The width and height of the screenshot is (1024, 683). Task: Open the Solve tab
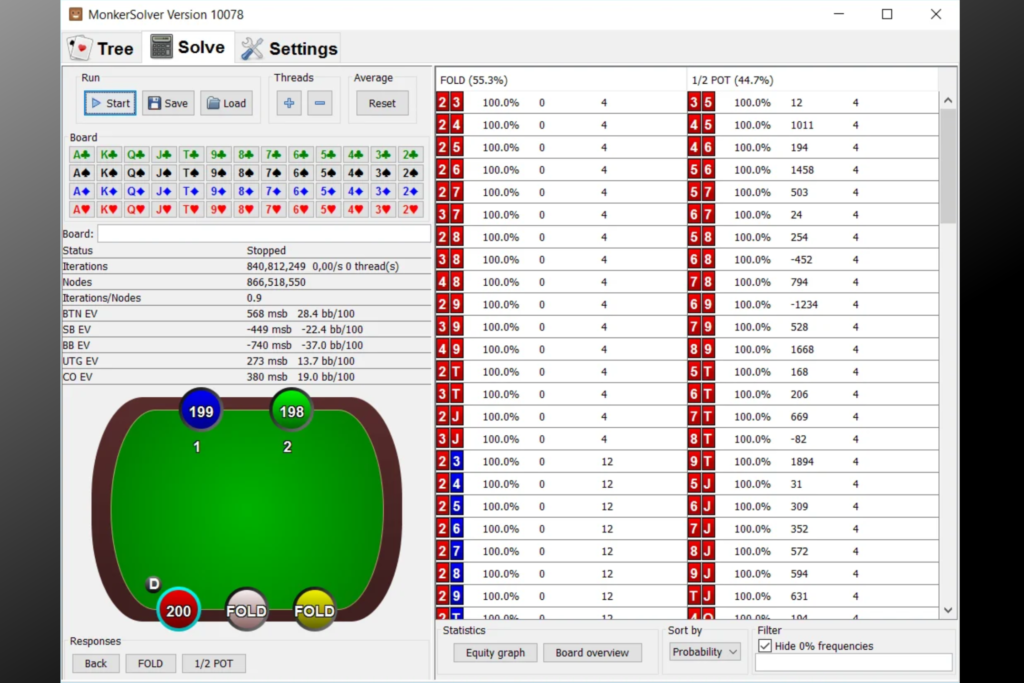point(188,48)
